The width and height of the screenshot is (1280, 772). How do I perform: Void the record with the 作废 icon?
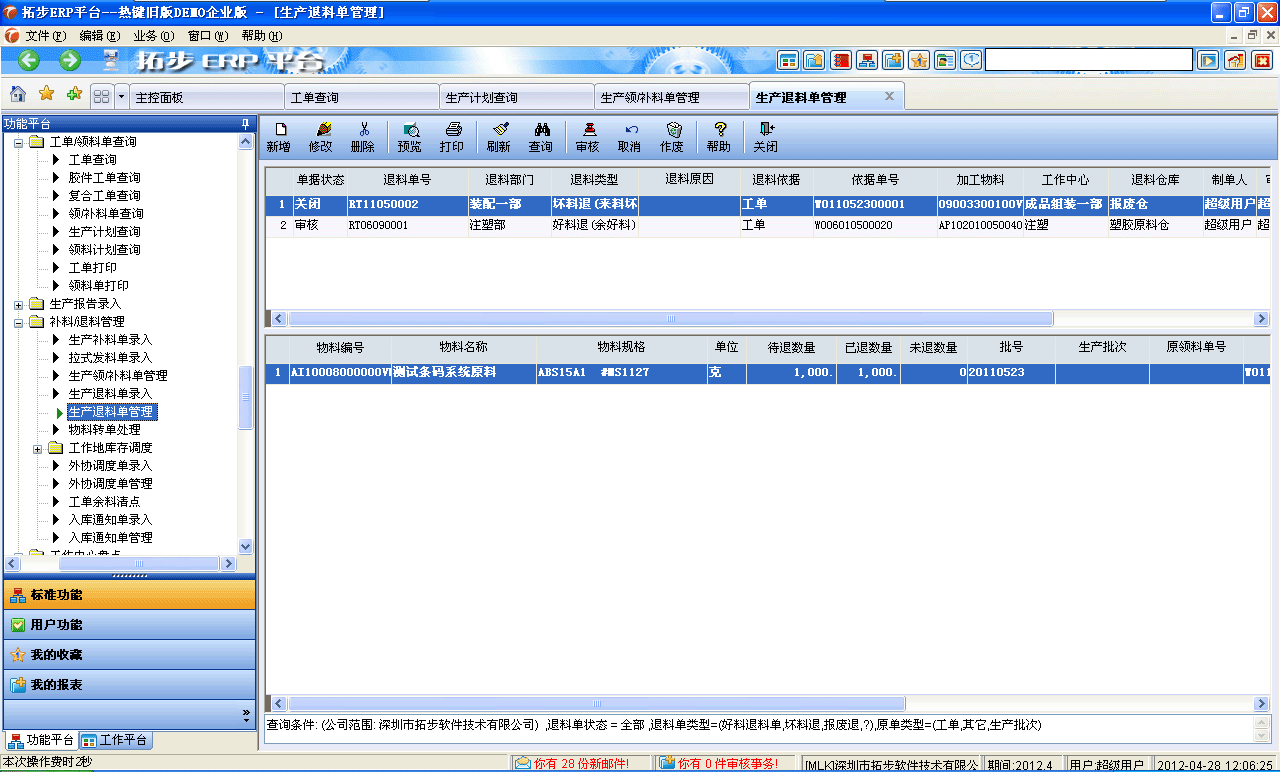click(672, 136)
